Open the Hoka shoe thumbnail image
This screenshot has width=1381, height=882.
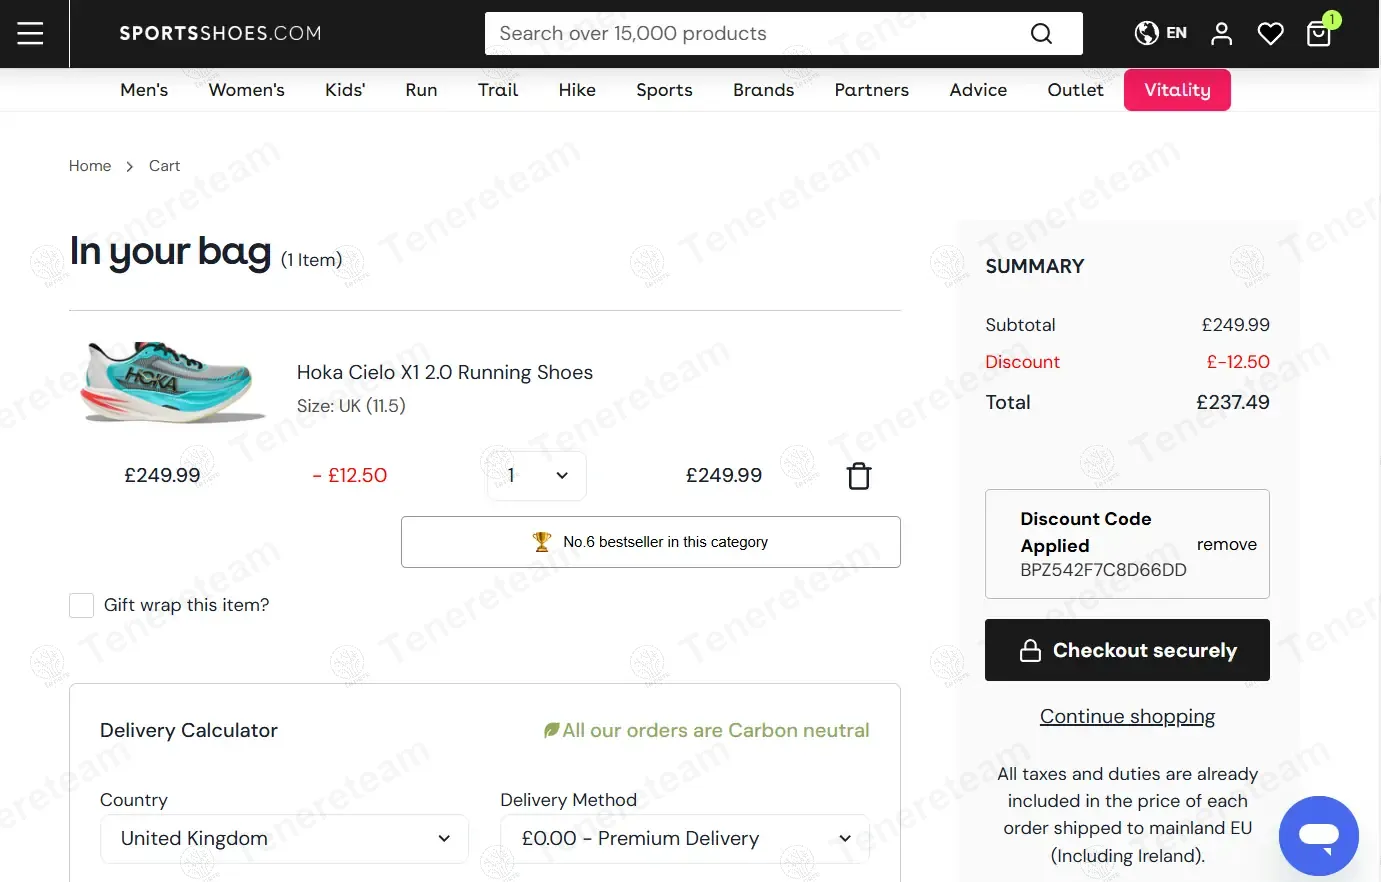(173, 381)
